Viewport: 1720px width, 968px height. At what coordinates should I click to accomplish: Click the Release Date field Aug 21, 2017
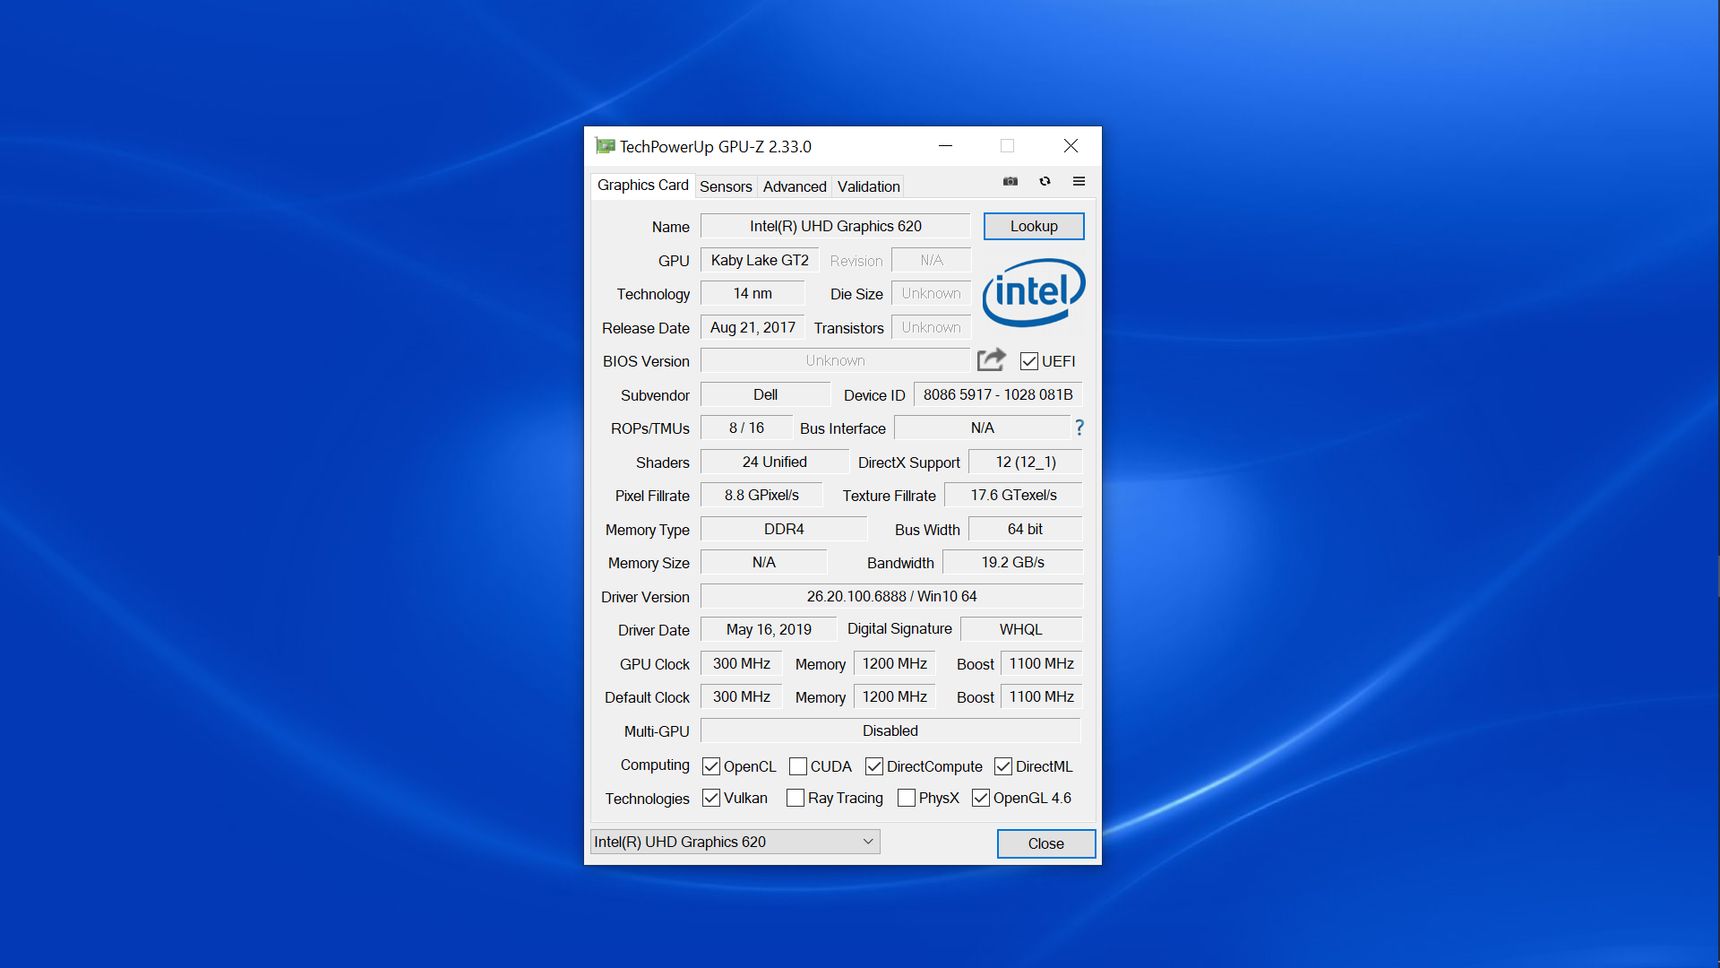(753, 327)
